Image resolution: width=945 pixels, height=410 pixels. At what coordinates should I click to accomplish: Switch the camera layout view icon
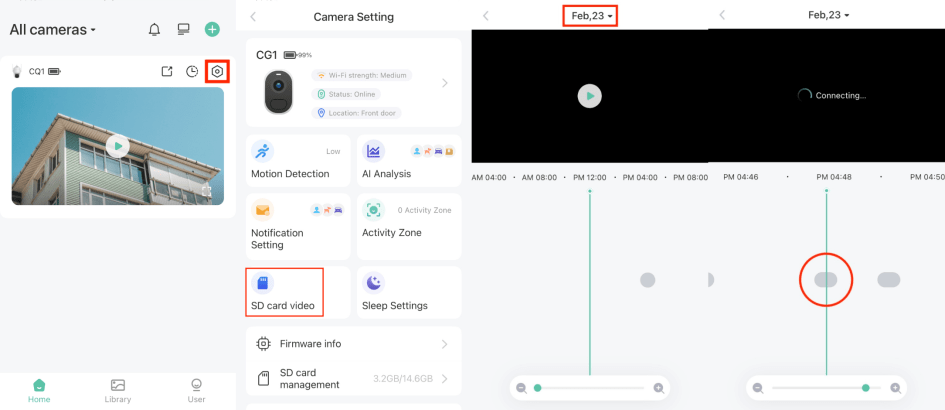pyautogui.click(x=183, y=30)
